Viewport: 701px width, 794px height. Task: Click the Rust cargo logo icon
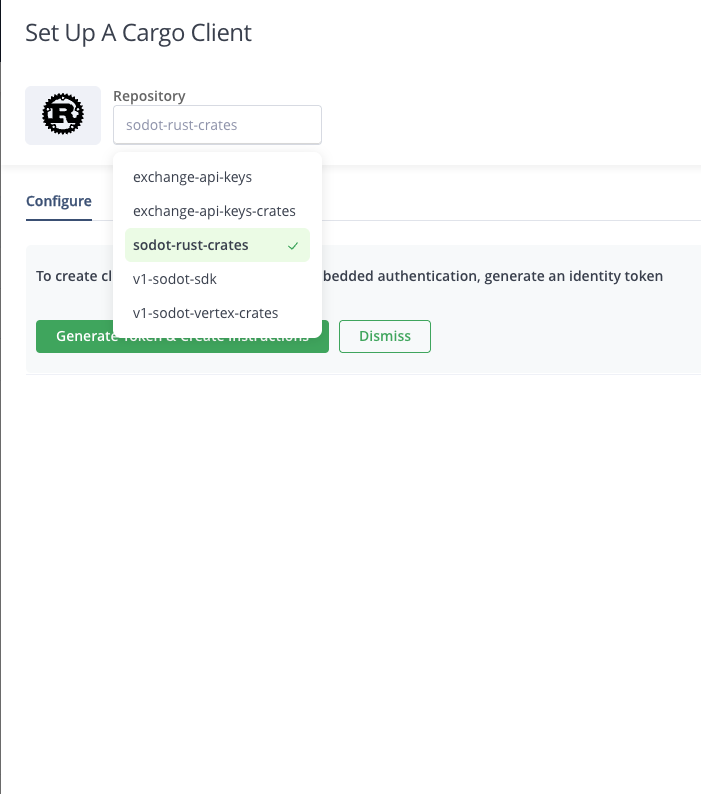pyautogui.click(x=63, y=115)
